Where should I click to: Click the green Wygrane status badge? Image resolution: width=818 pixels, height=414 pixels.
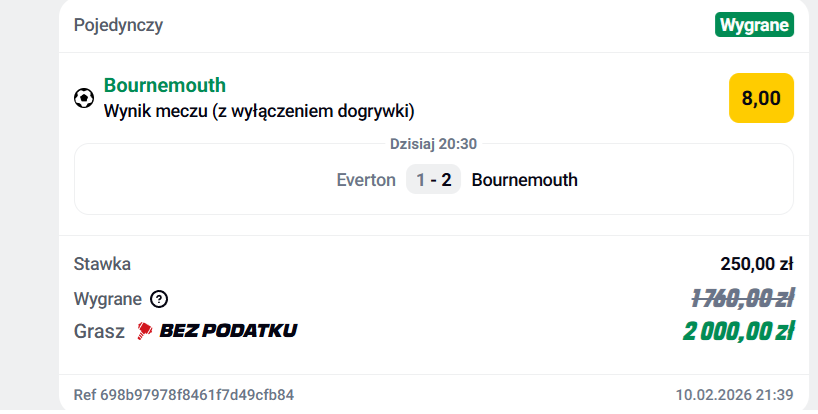754,25
